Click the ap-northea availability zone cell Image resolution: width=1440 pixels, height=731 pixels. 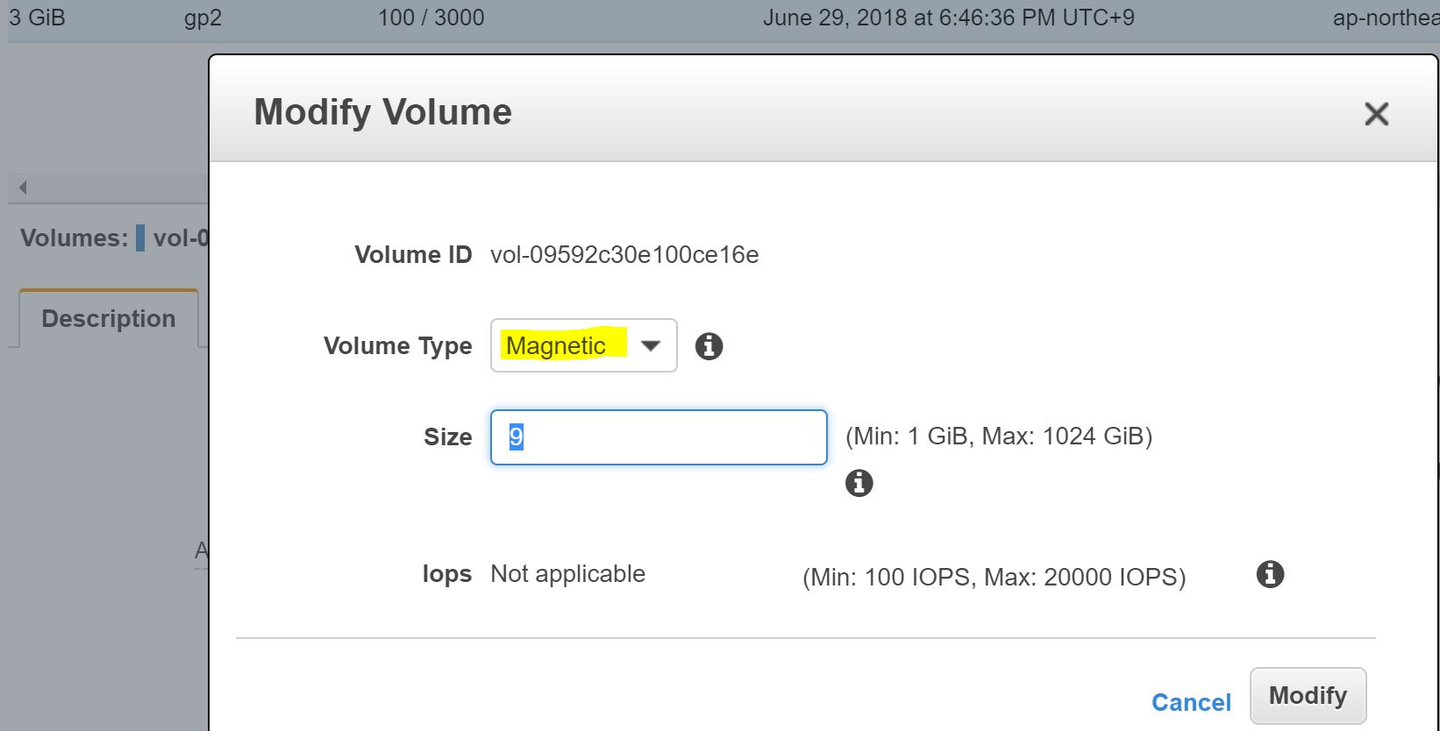[x=1386, y=18]
